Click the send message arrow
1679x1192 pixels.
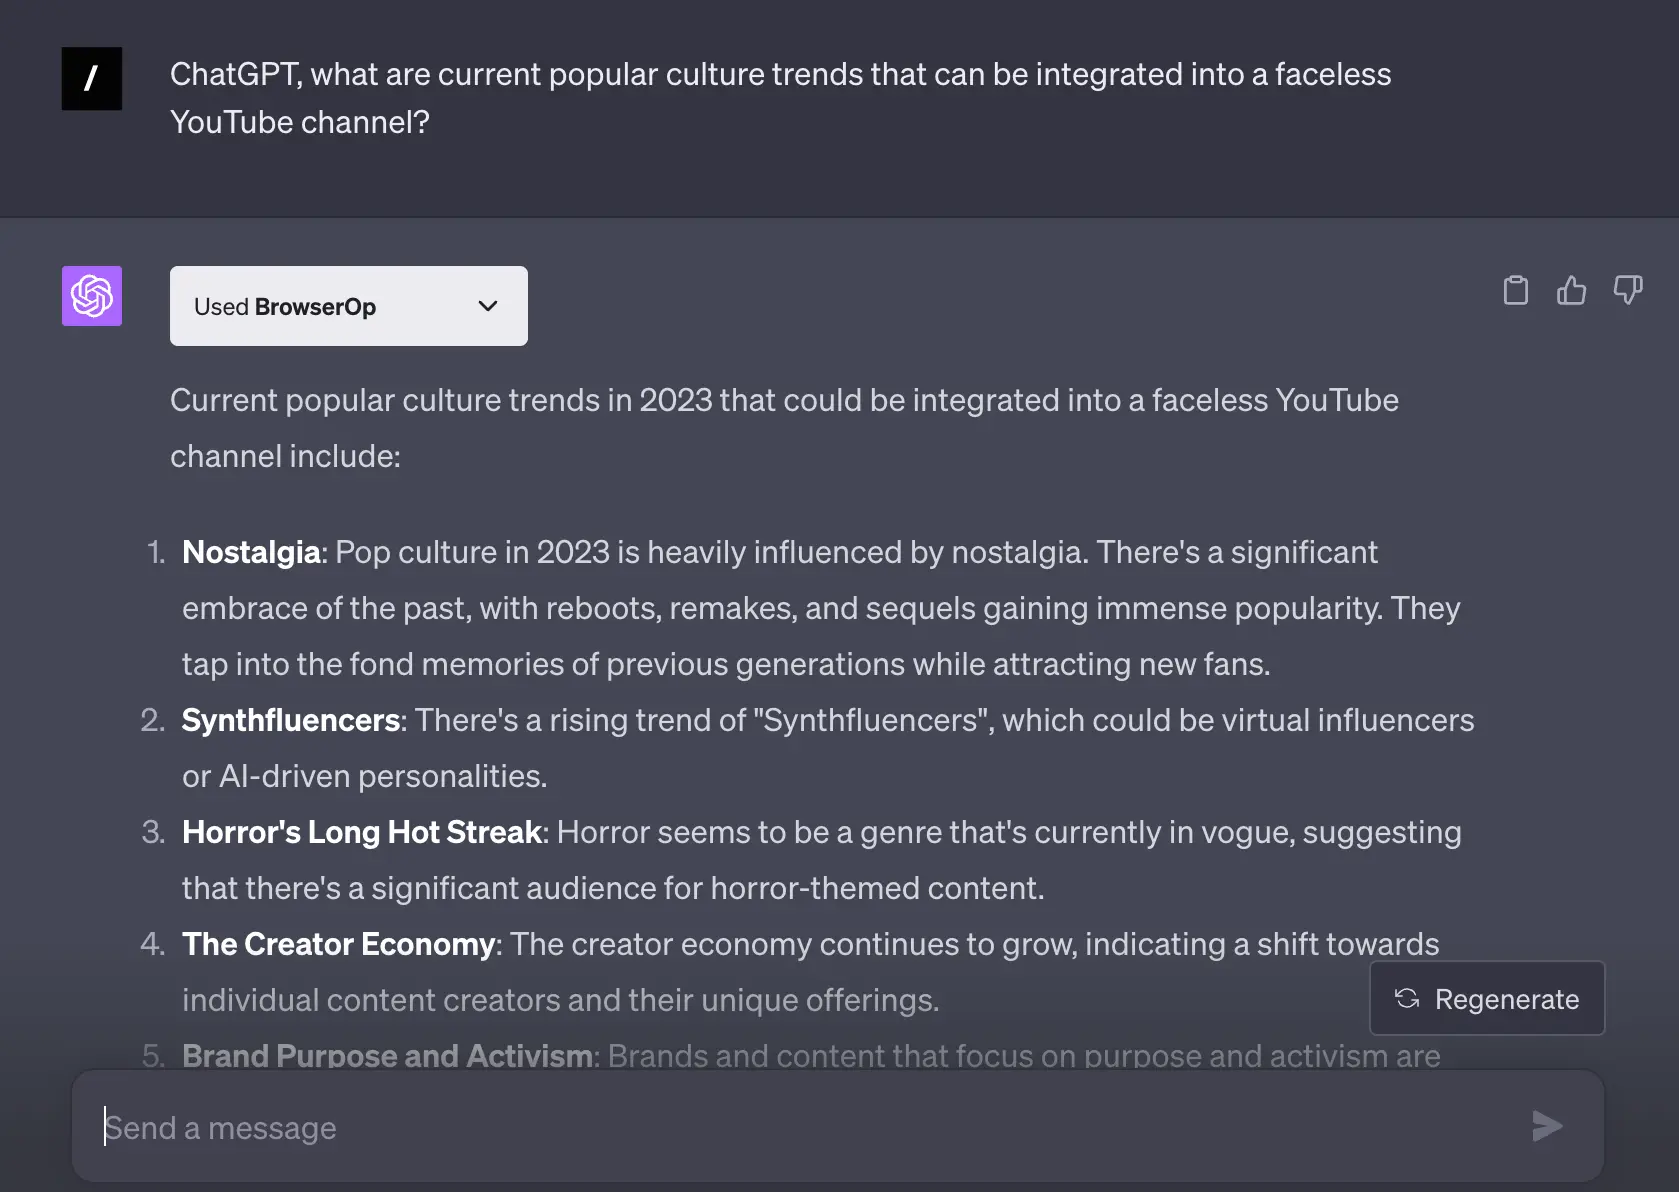(1546, 1126)
